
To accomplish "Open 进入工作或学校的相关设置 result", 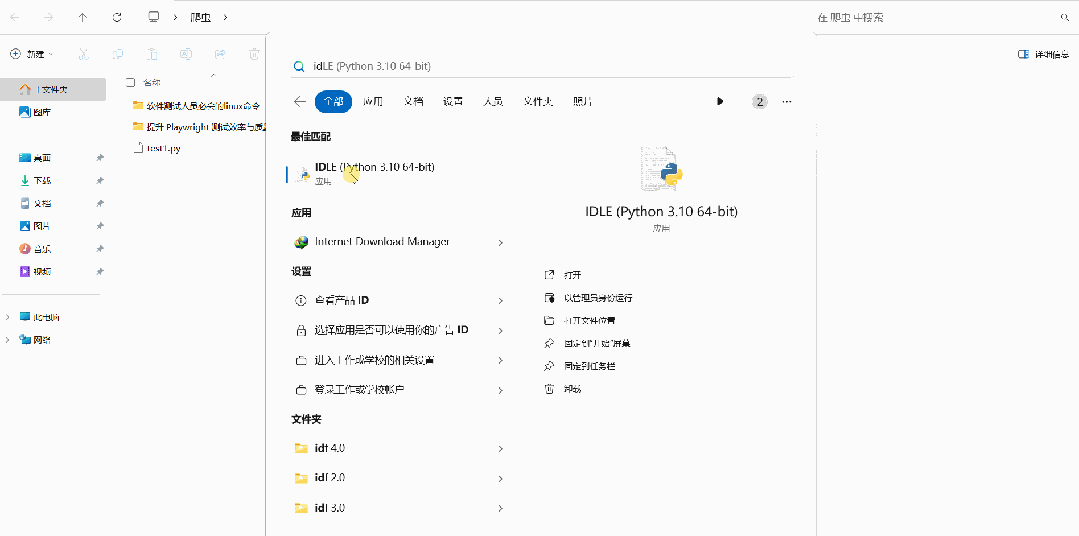I will (400, 360).
